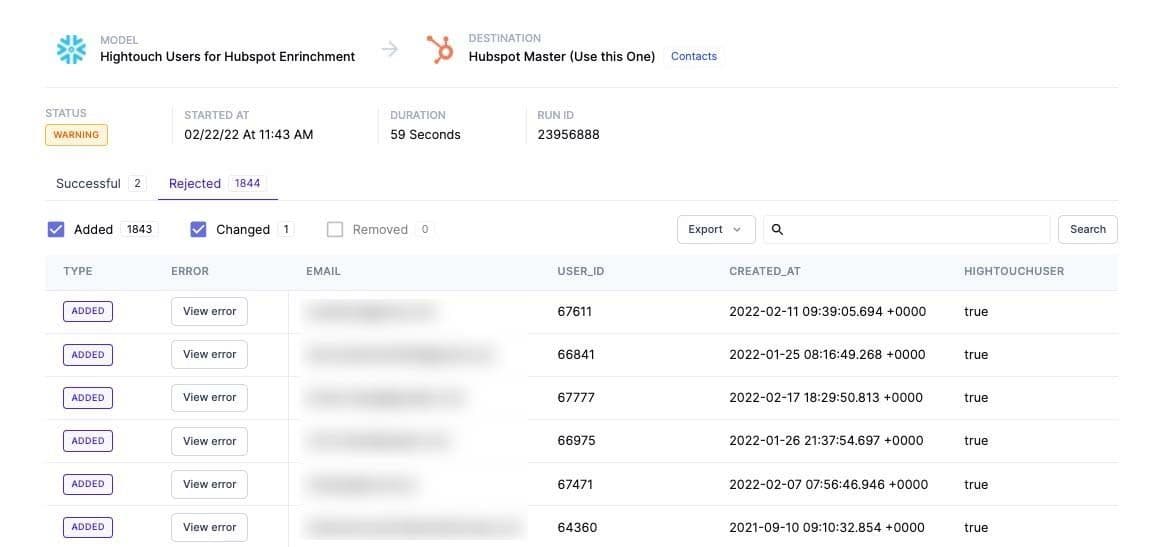The image size is (1151, 547).
Task: Click the HubSpot destination icon
Action: pos(439,49)
